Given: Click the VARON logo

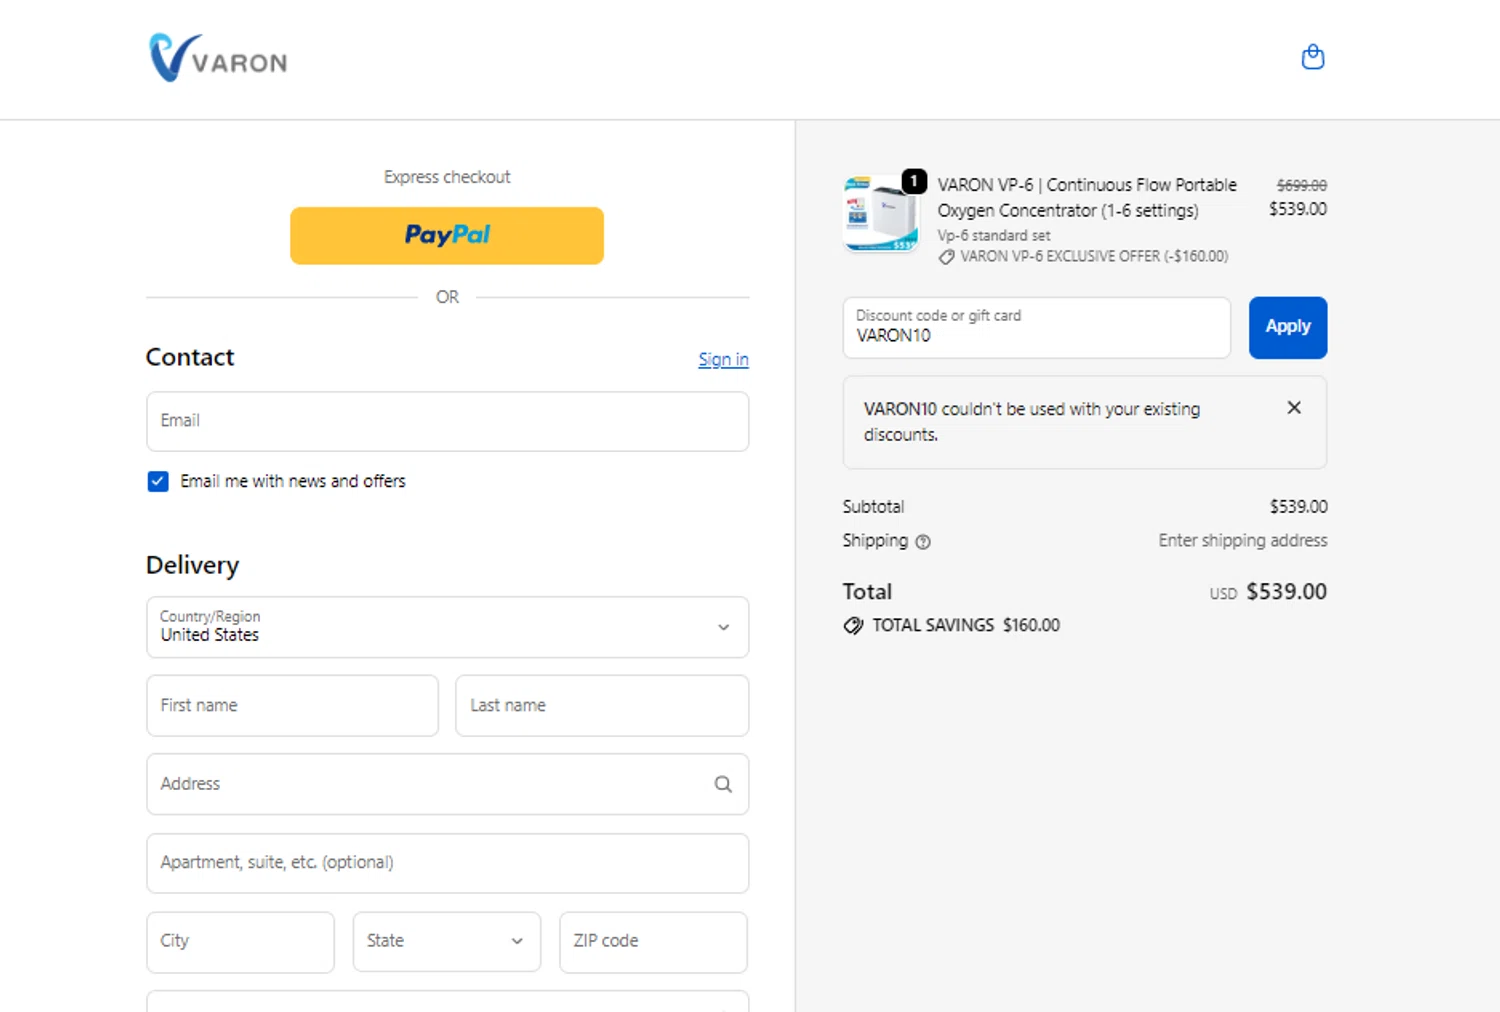Looking at the screenshot, I should (x=218, y=58).
